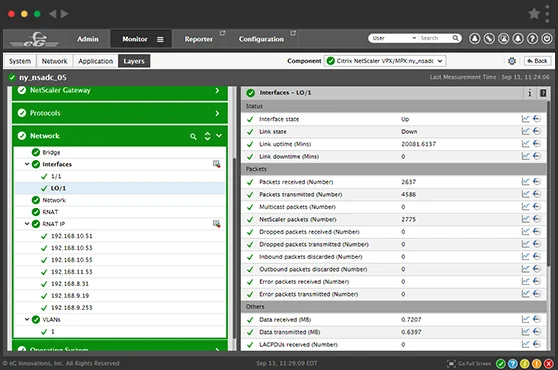Collapse the RNAT IP tree node
558x370 pixels.
27,224
